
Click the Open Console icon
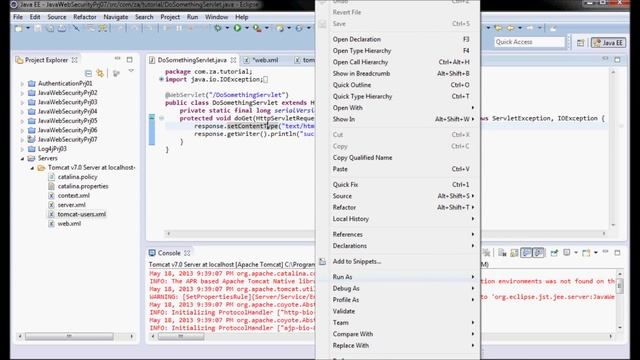[586, 253]
